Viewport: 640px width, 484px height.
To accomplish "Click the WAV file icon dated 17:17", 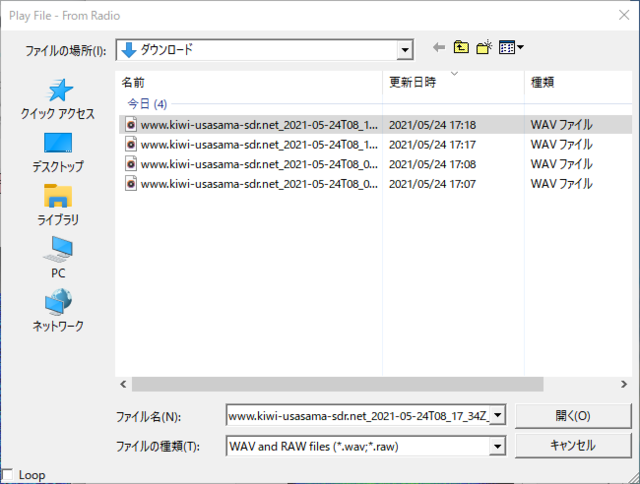I will click(131, 144).
